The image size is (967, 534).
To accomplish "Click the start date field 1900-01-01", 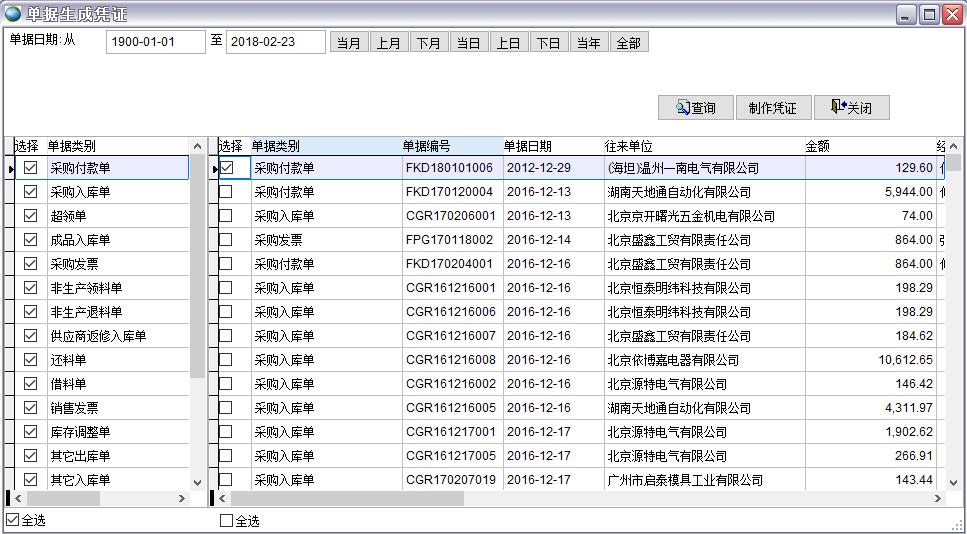I will pyautogui.click(x=155, y=42).
